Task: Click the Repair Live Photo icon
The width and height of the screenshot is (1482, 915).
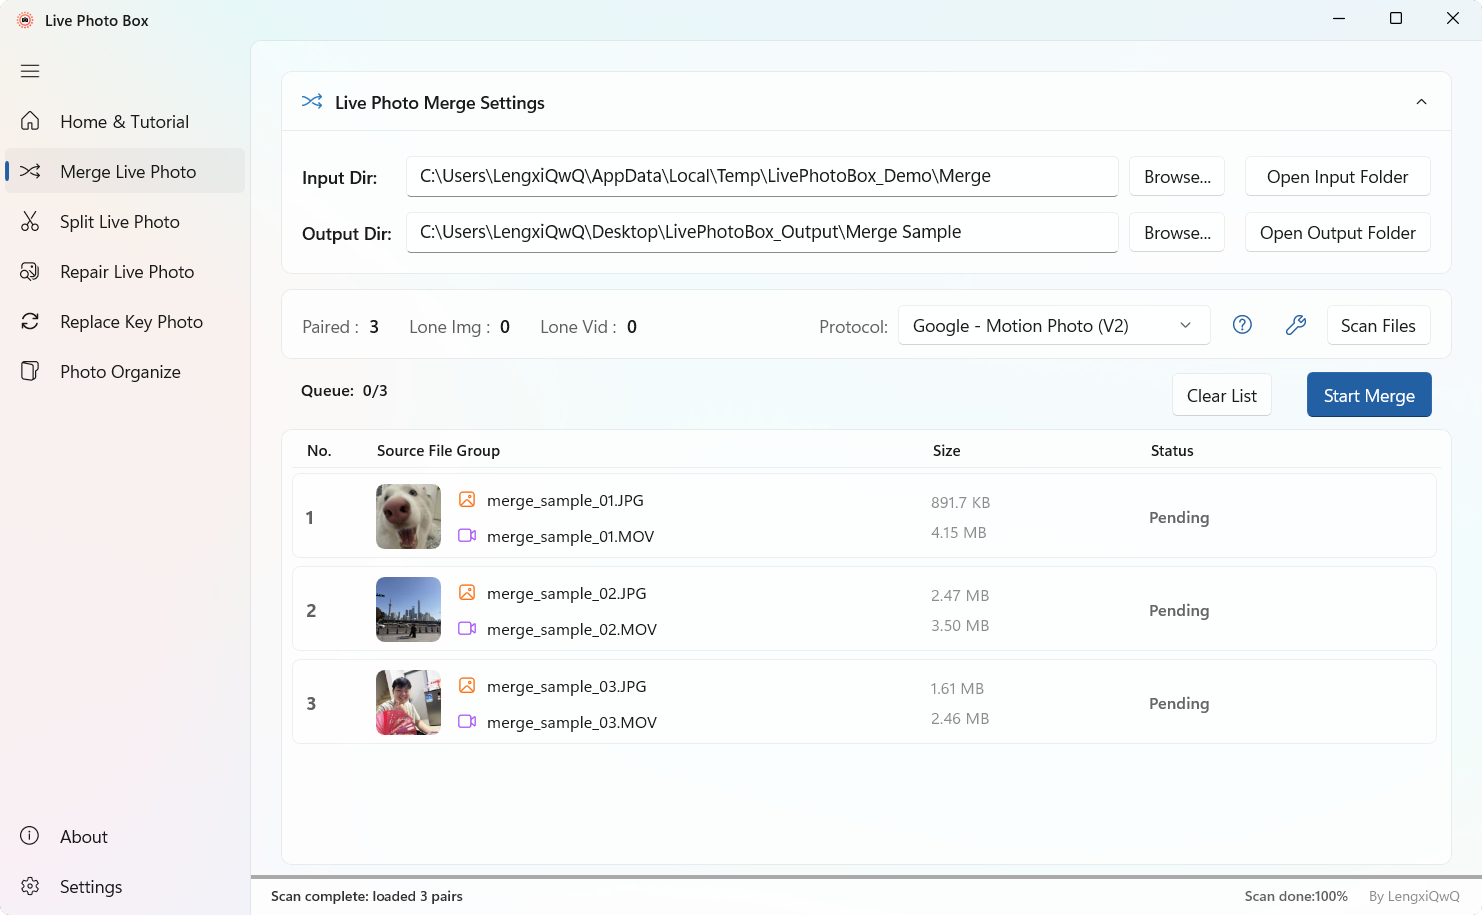Action: [30, 271]
